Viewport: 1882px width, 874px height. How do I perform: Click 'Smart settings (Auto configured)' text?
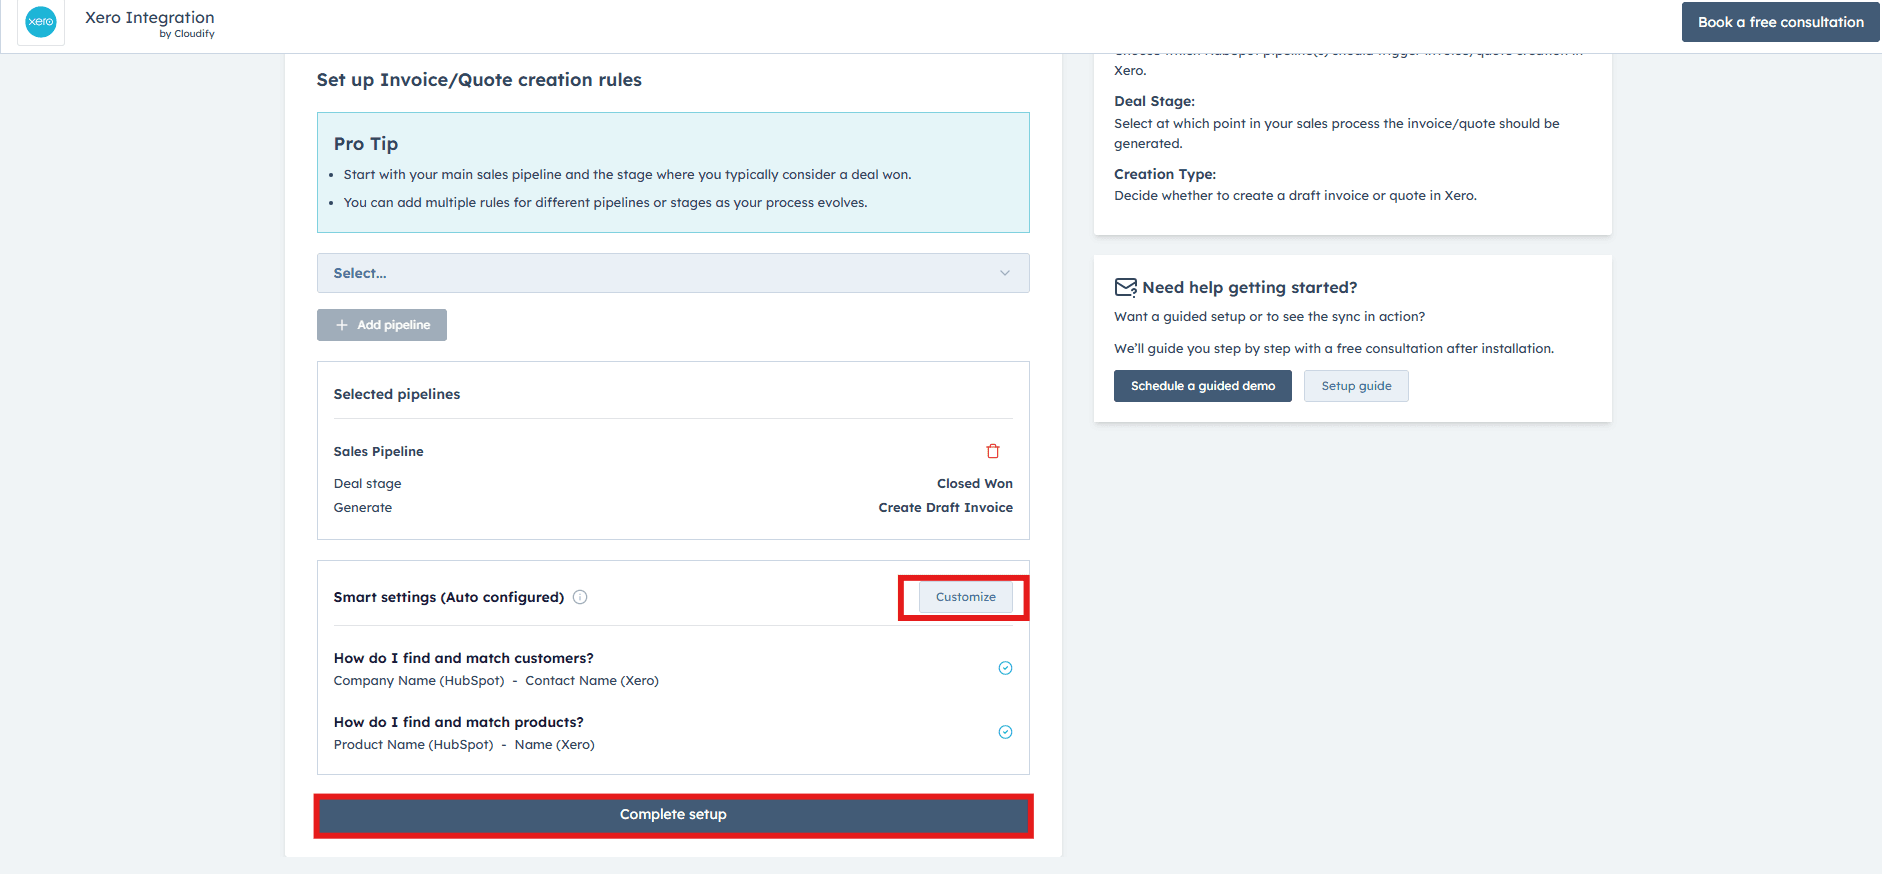click(449, 597)
